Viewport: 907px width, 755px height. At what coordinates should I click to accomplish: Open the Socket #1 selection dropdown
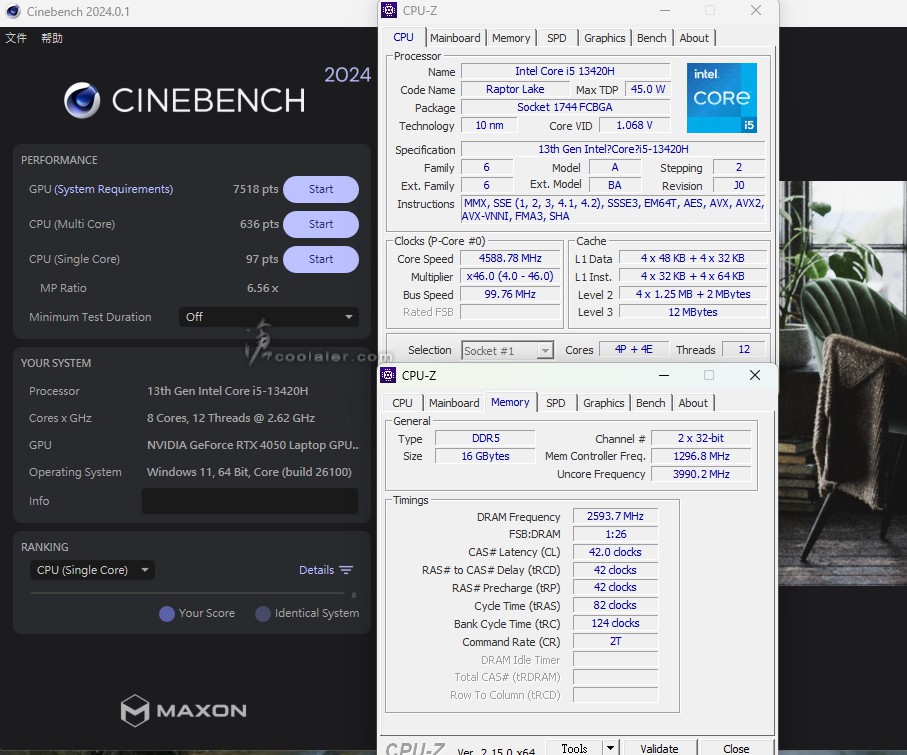coord(507,351)
